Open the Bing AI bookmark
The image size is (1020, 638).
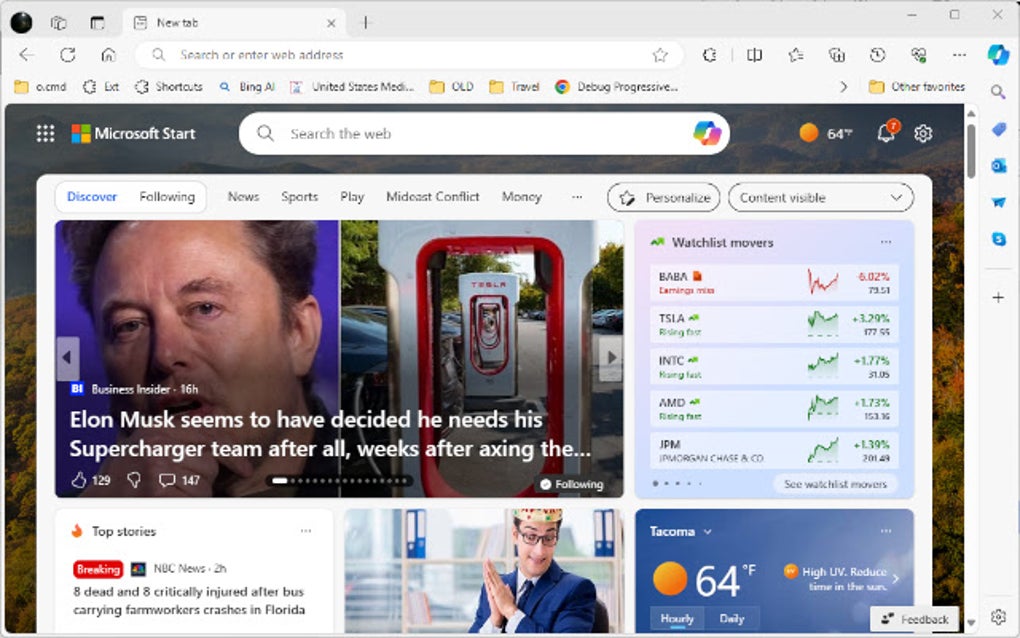tap(247, 86)
